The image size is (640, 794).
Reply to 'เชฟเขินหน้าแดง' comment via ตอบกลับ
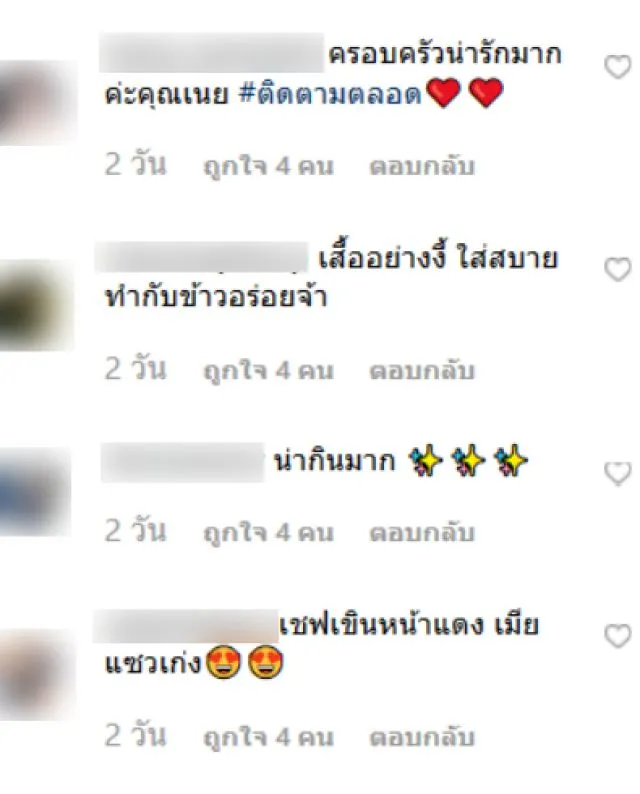422,737
